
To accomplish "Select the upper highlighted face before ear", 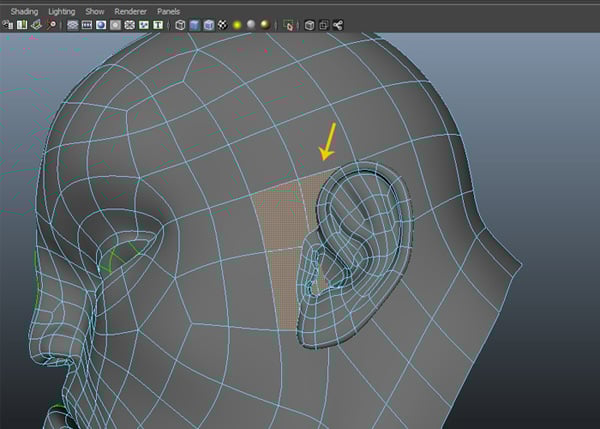I will (284, 214).
